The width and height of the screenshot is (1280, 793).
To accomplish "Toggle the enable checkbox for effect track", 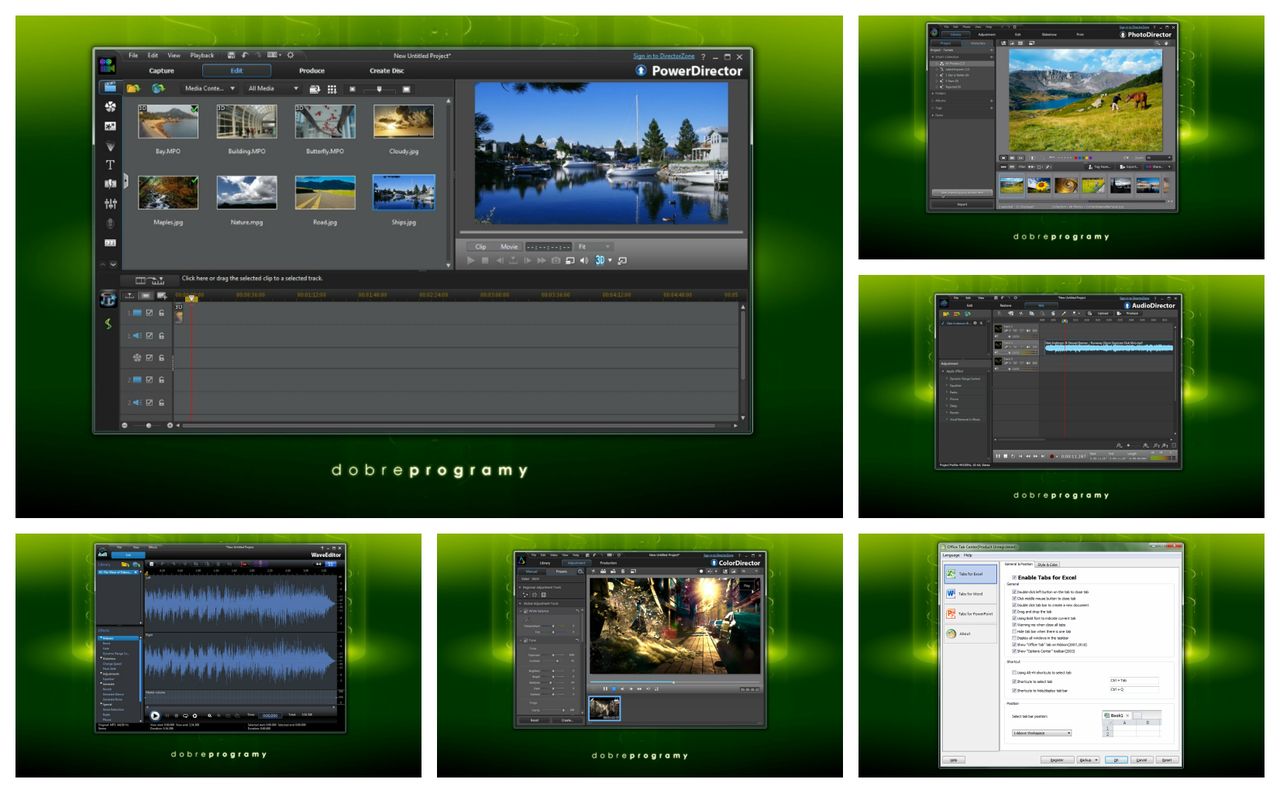I will [149, 358].
